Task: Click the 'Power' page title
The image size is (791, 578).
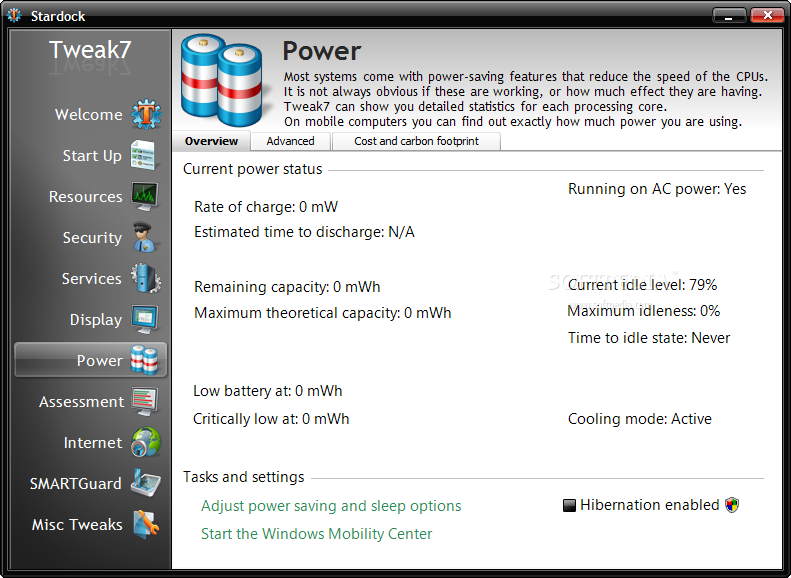Action: [321, 51]
